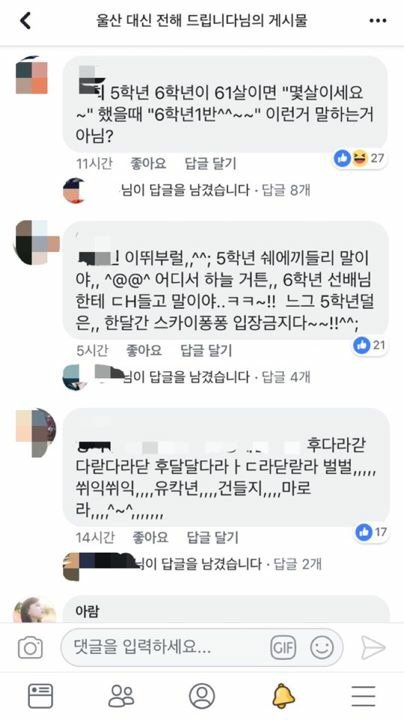Open the emoji smiley picker
The width and height of the screenshot is (404, 720).
(x=322, y=648)
